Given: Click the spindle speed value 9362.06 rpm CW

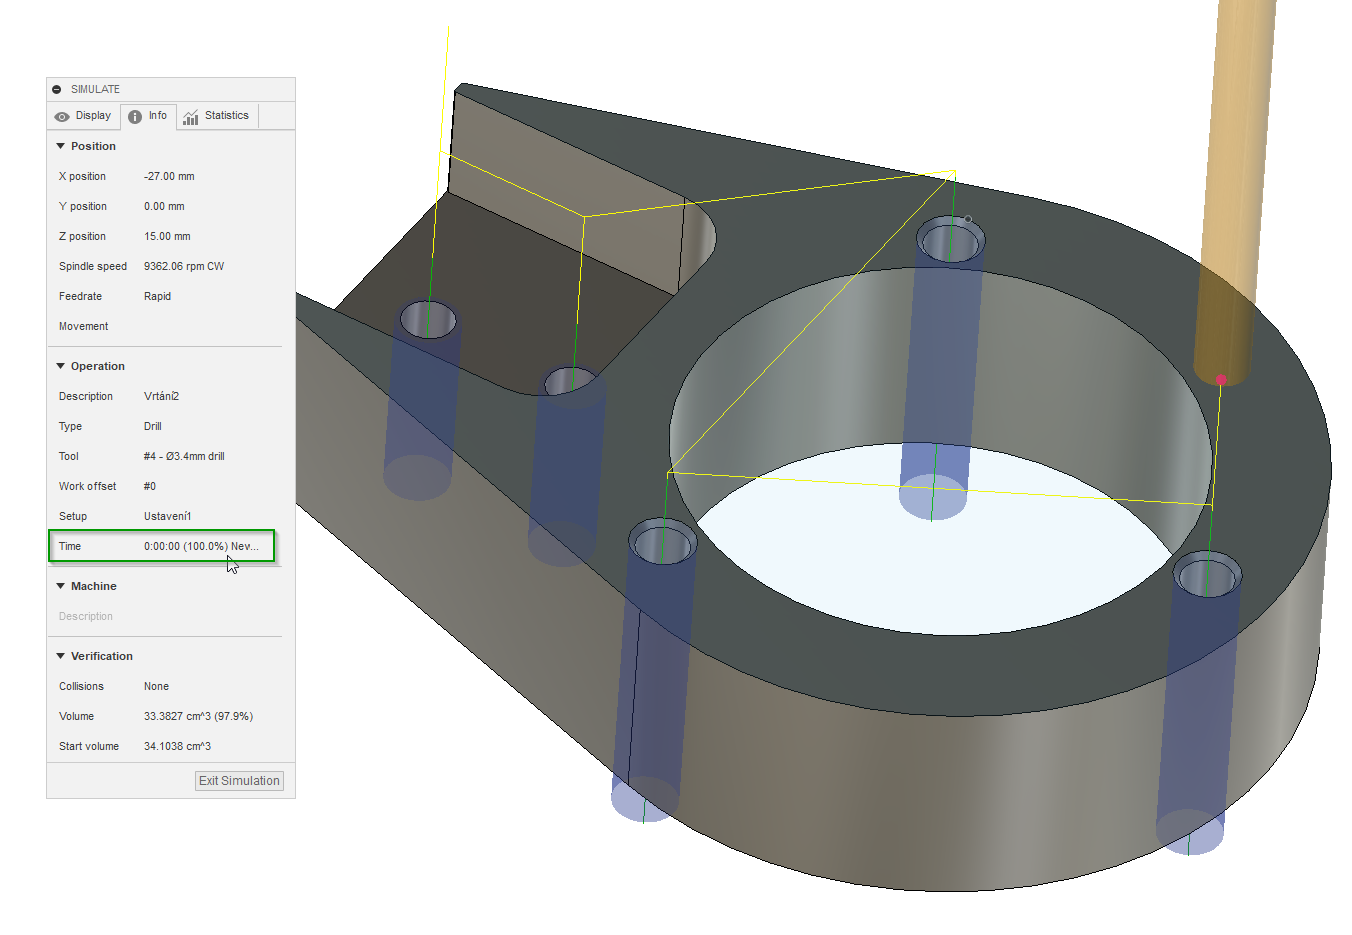Looking at the screenshot, I should point(184,266).
